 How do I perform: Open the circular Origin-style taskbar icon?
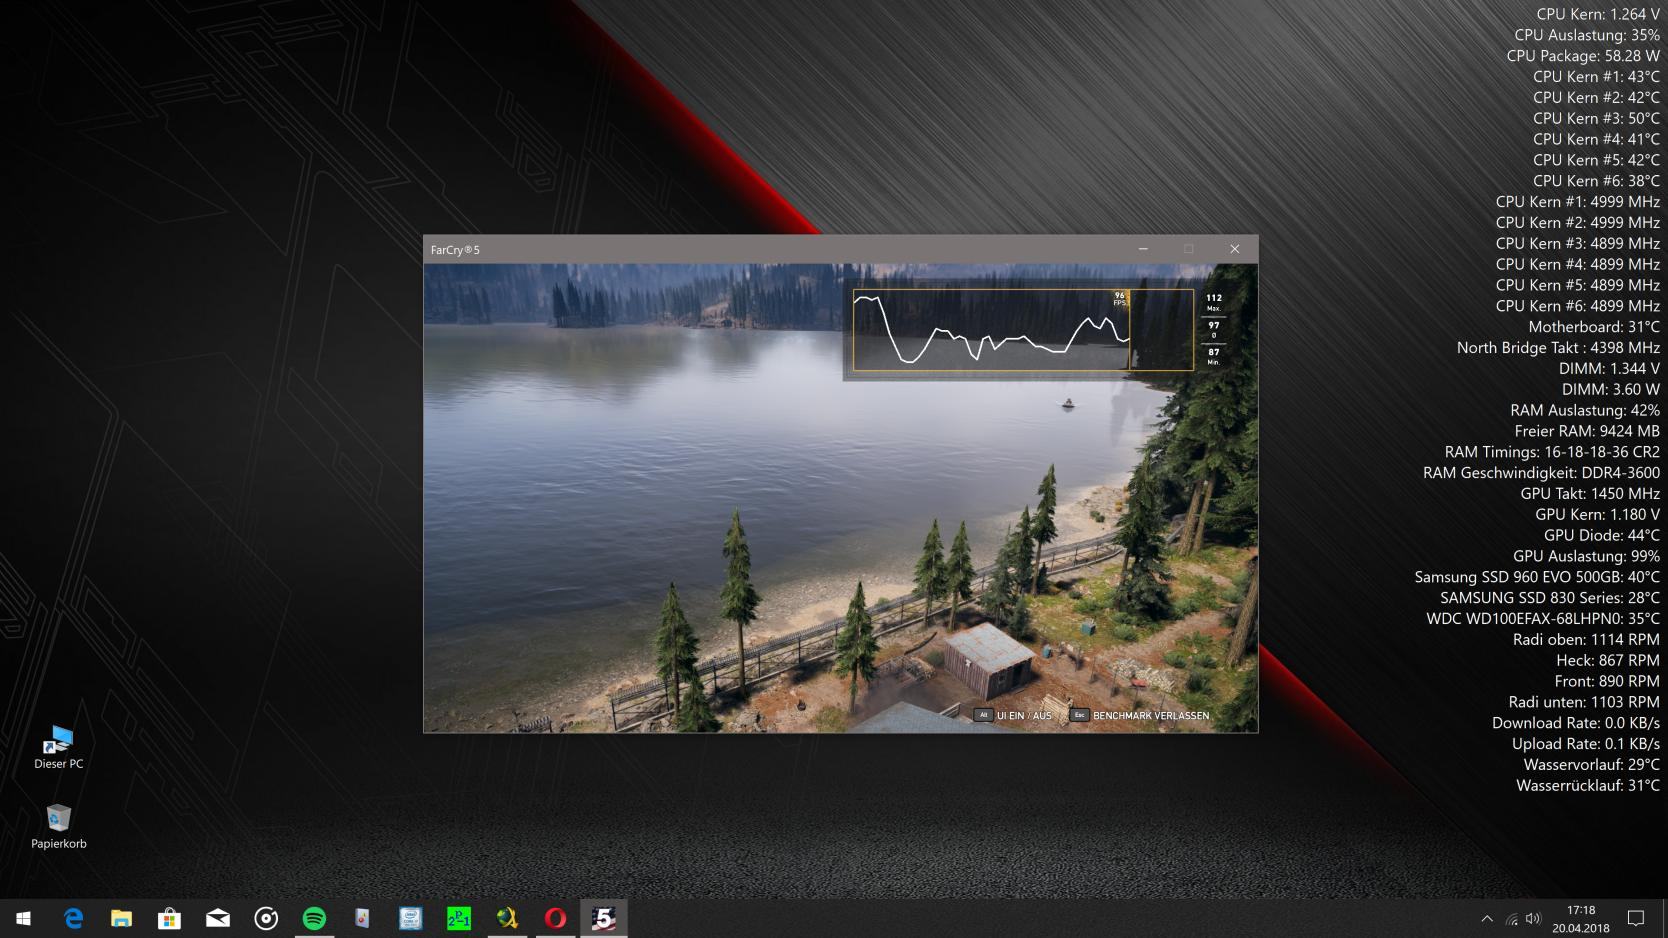coord(266,918)
